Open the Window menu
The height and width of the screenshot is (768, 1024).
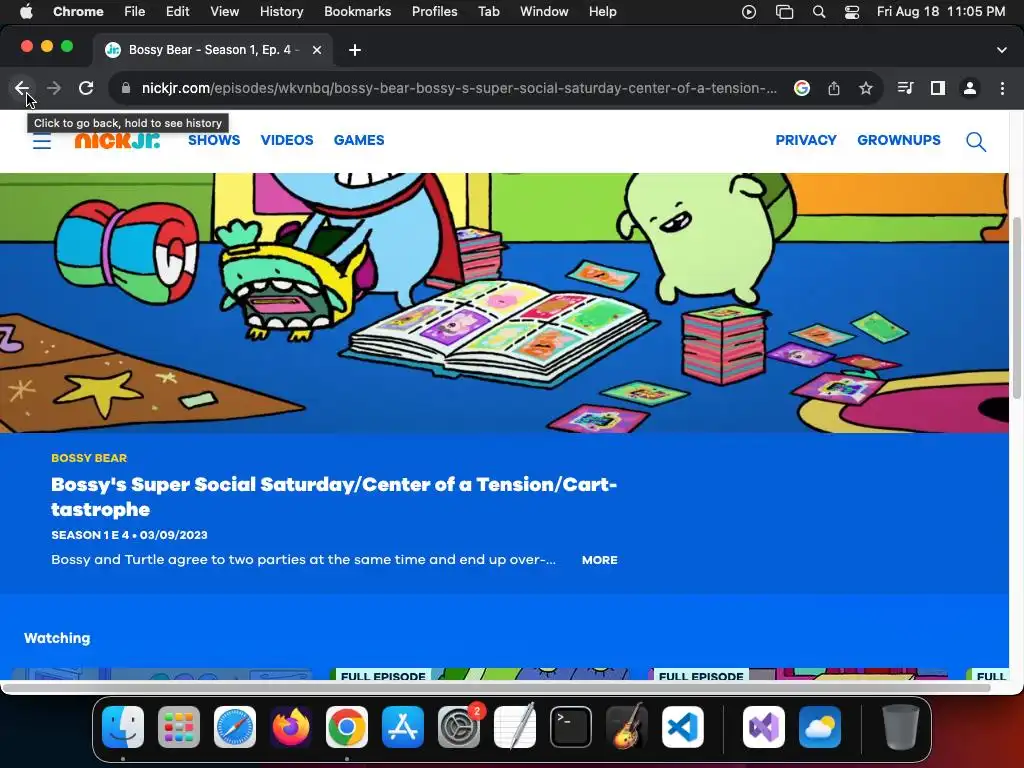(x=544, y=12)
